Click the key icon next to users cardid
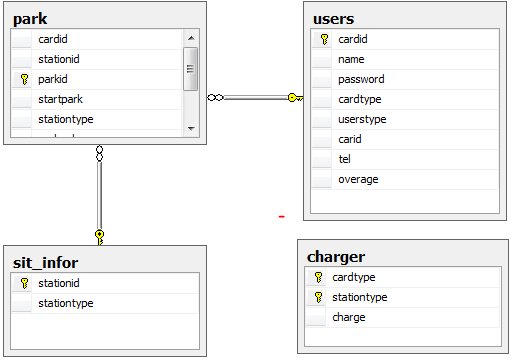This screenshot has height=362, width=513. click(324, 39)
